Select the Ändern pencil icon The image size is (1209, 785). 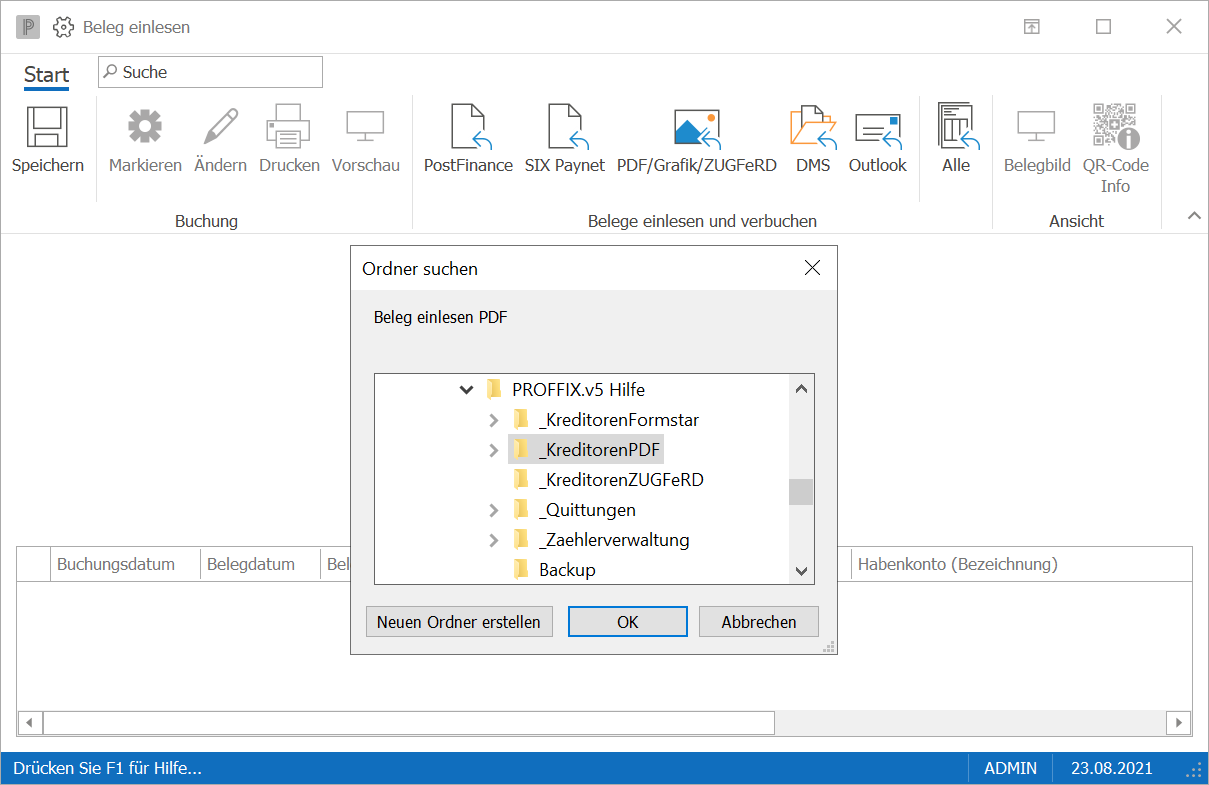coord(220,127)
